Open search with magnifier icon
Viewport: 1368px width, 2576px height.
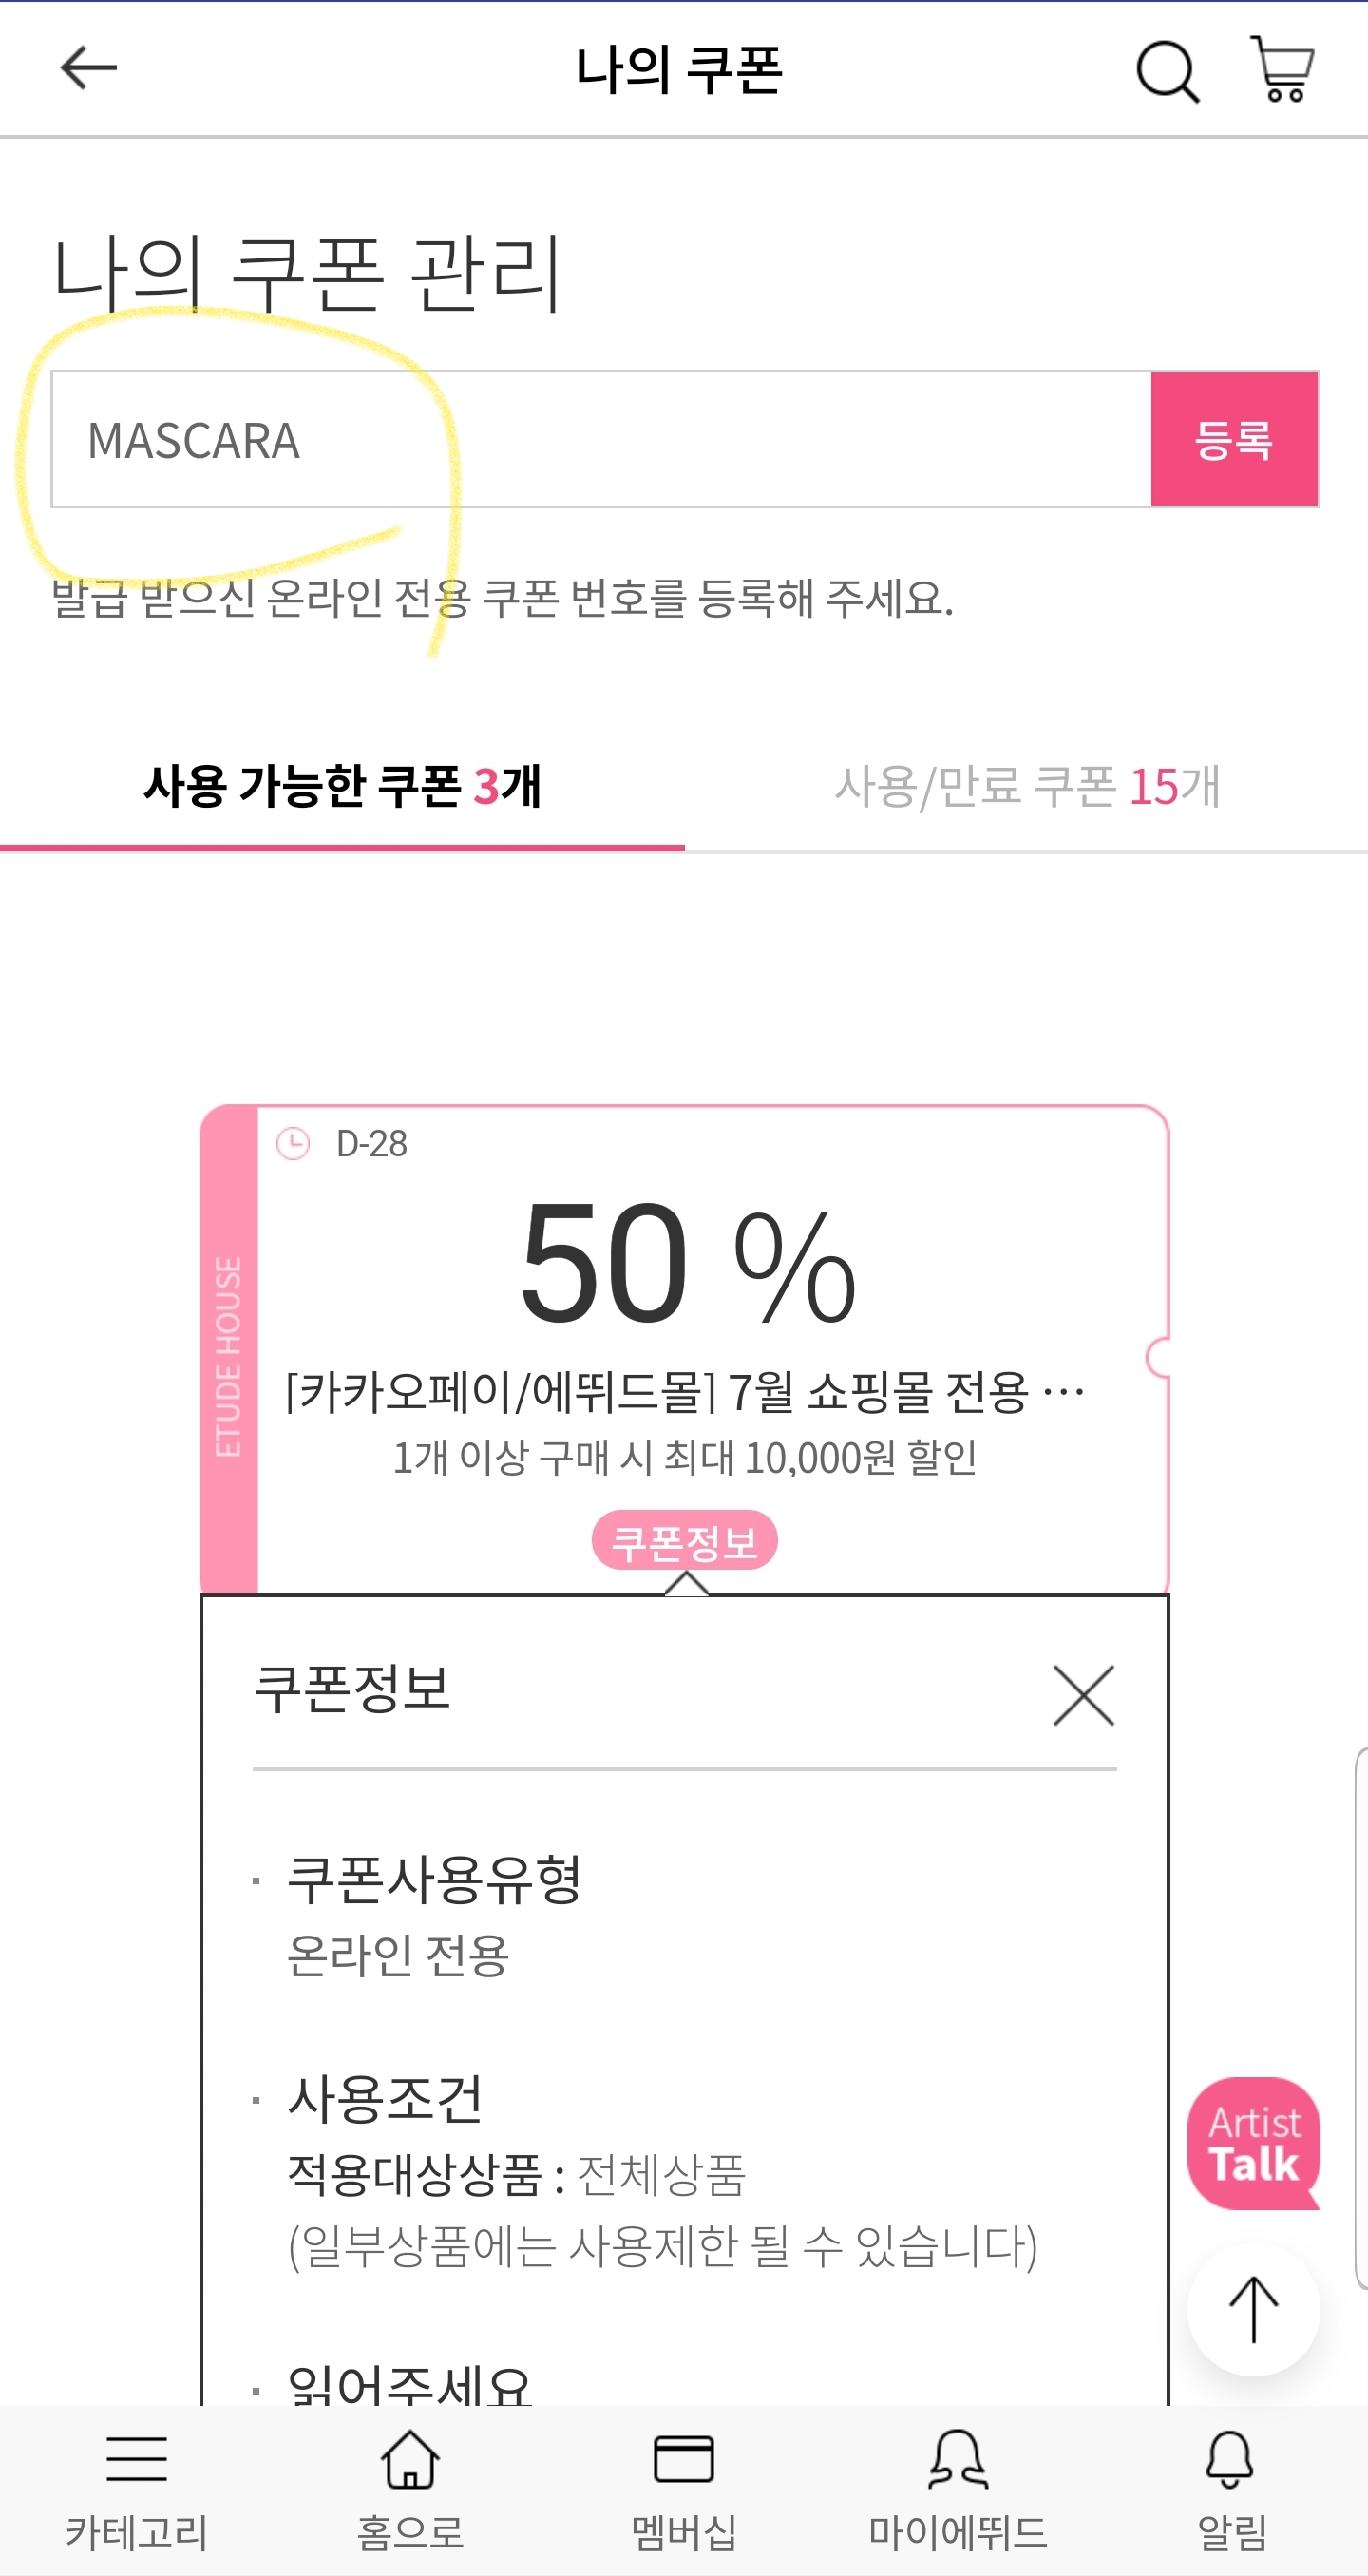(x=1166, y=71)
